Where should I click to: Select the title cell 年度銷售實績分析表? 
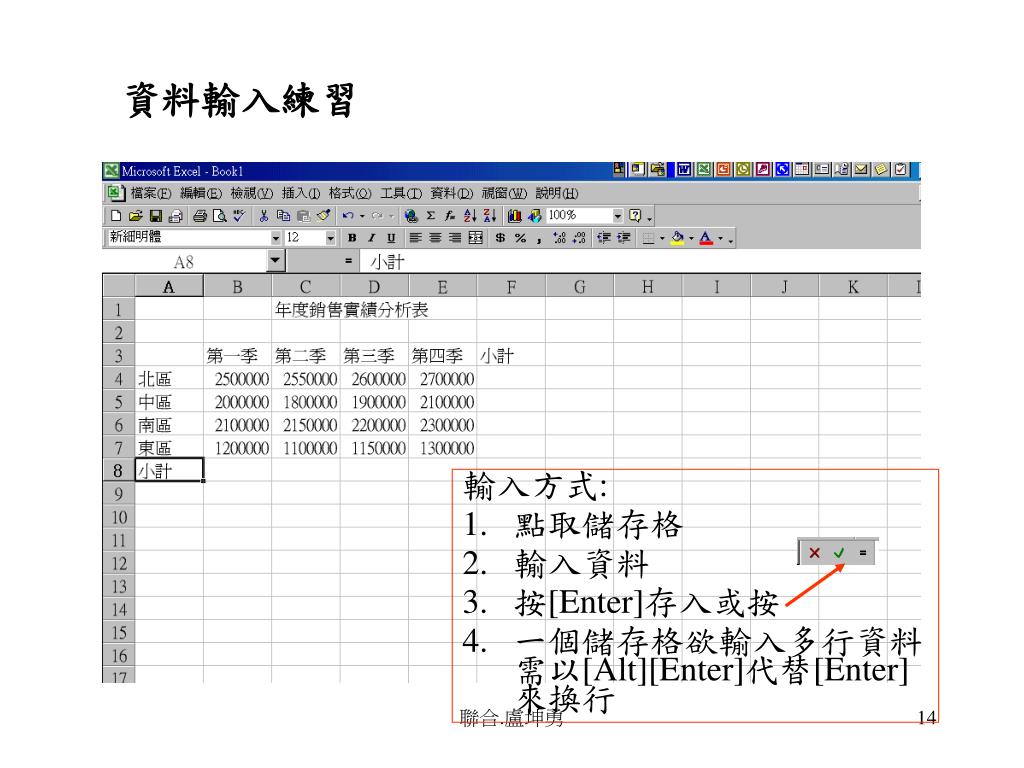351,310
